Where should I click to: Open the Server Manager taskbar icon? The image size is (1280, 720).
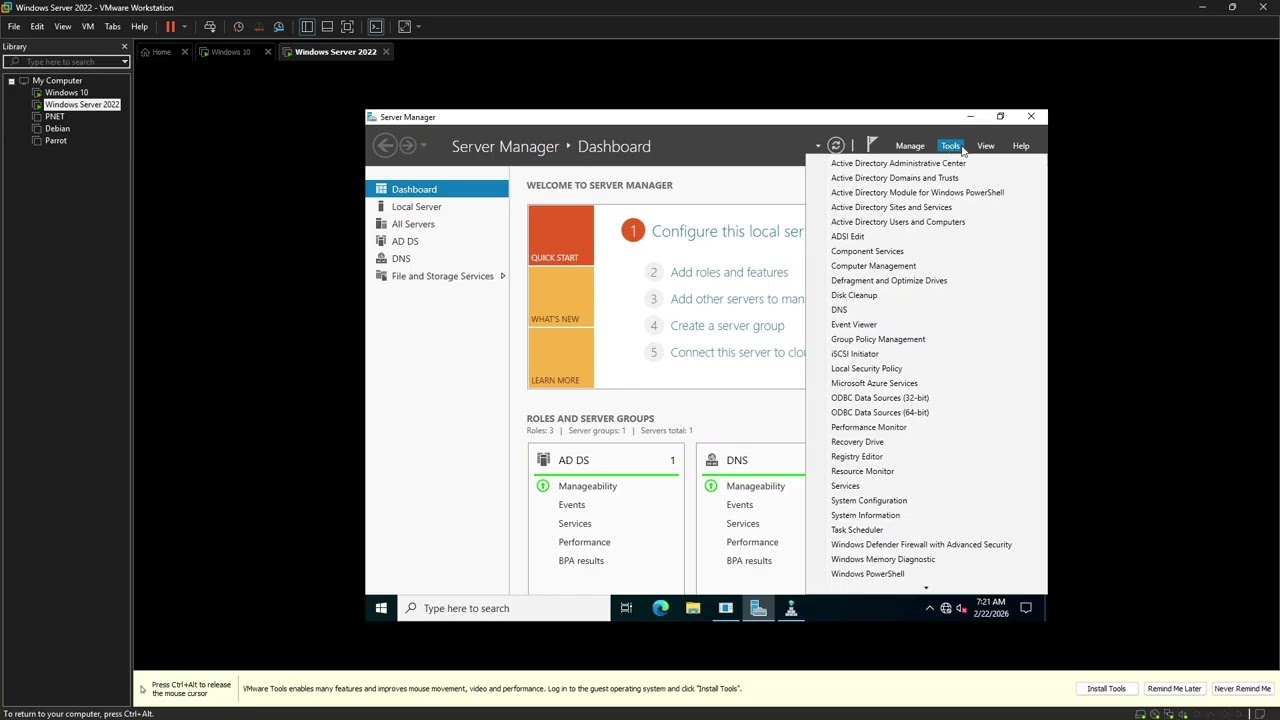coord(758,608)
